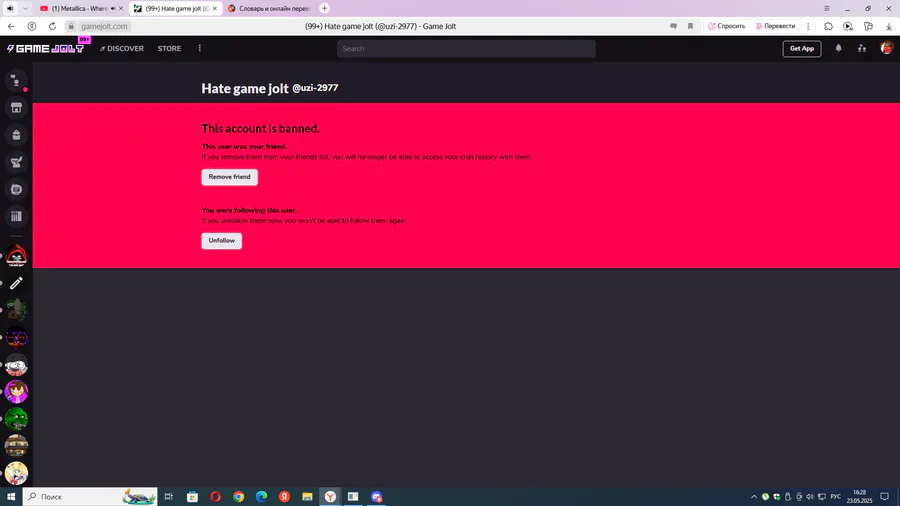This screenshot has width=900, height=506.
Task: Reload the current page
Action: (52, 26)
